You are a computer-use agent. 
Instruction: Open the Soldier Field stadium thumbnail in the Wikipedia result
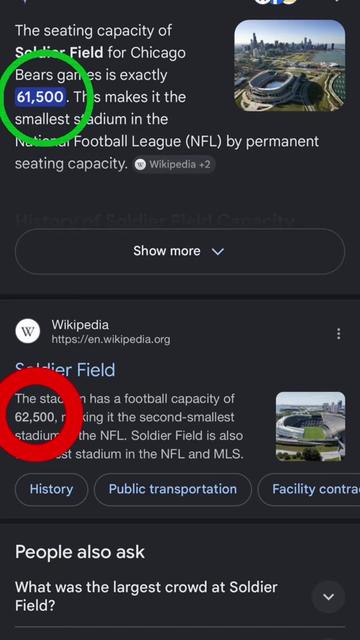(311, 427)
